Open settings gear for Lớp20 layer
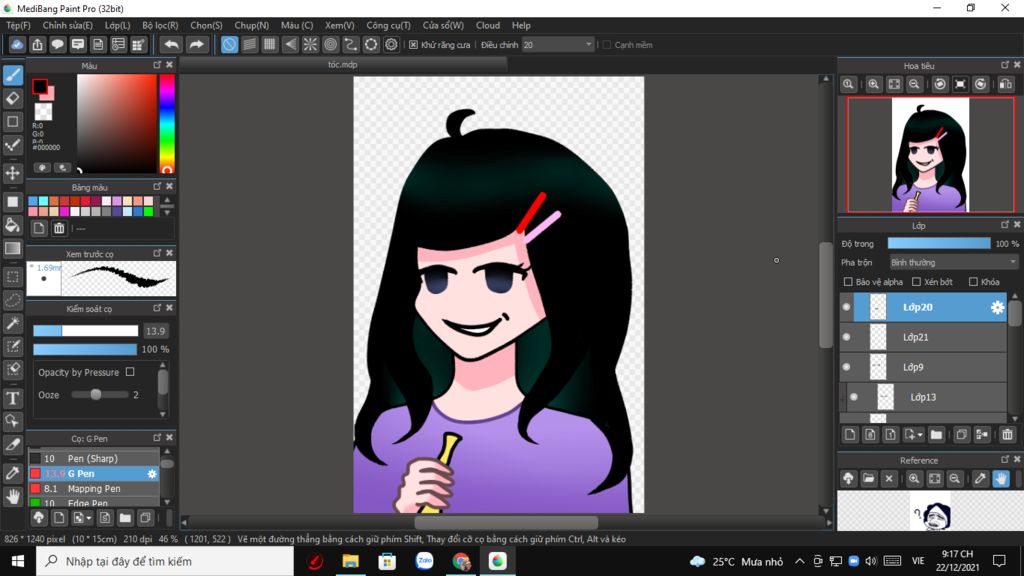1024x576 pixels. (997, 308)
